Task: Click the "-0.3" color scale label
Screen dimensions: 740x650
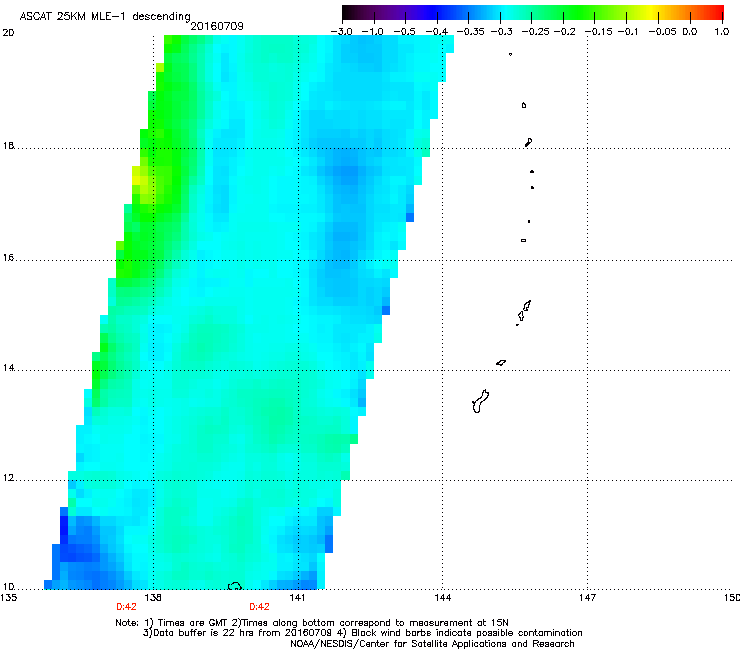Action: click(x=501, y=32)
